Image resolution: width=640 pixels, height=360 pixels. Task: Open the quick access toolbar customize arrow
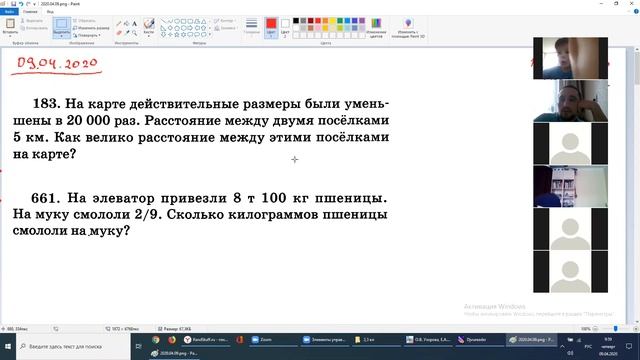click(34, 4)
